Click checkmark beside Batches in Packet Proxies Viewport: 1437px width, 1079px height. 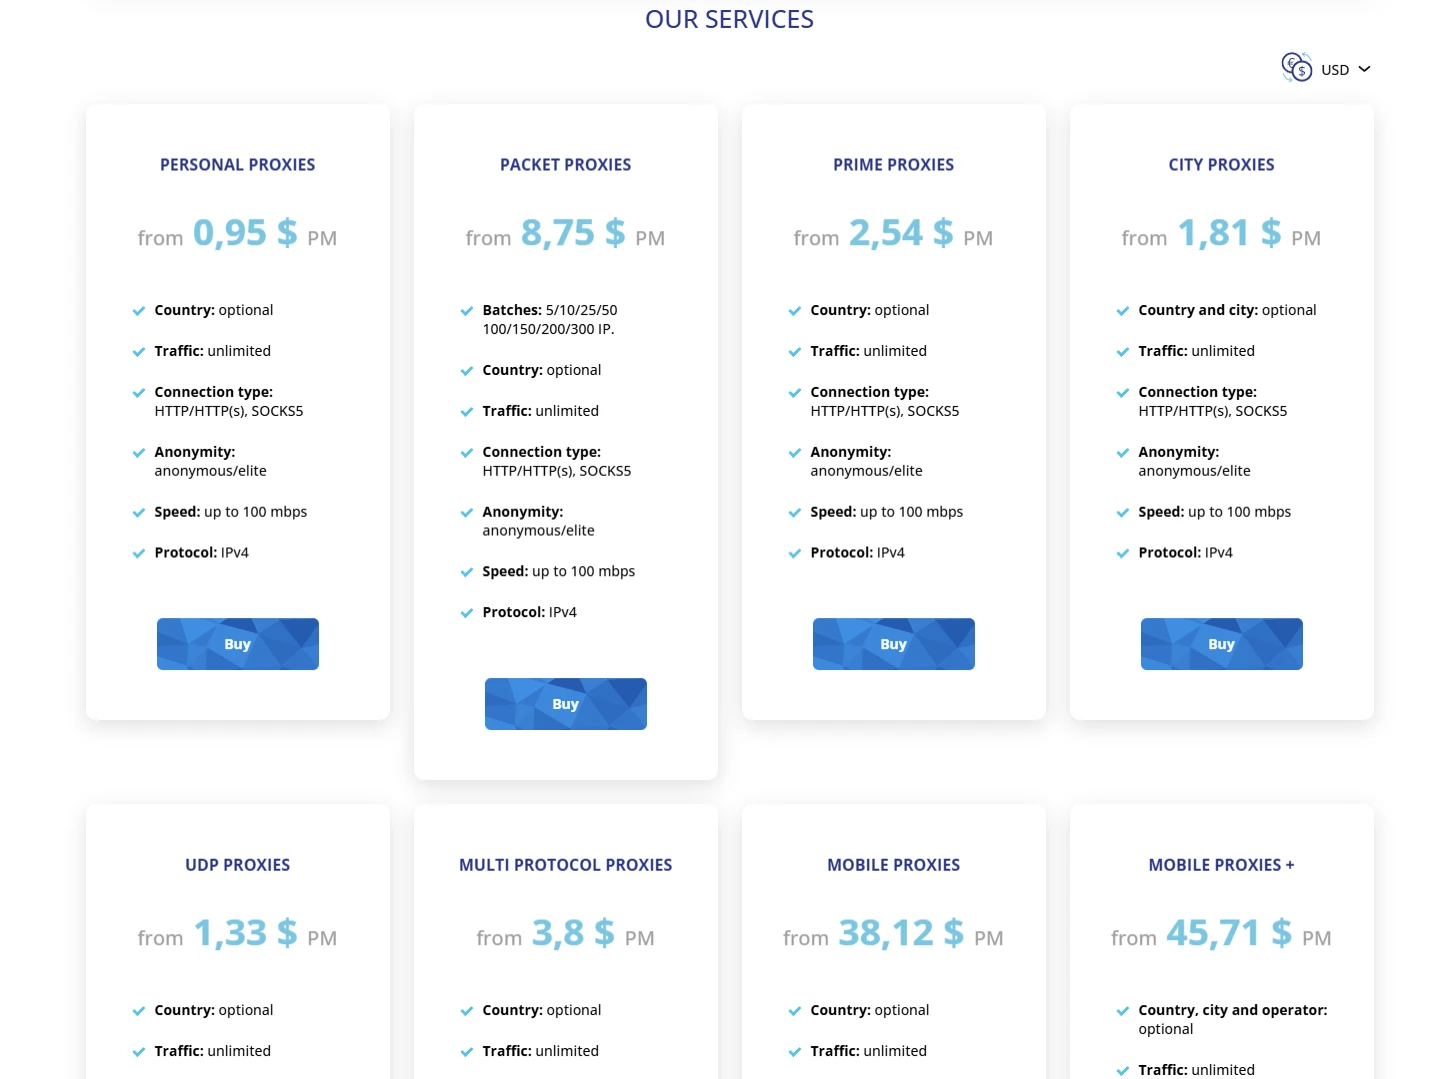[466, 311]
